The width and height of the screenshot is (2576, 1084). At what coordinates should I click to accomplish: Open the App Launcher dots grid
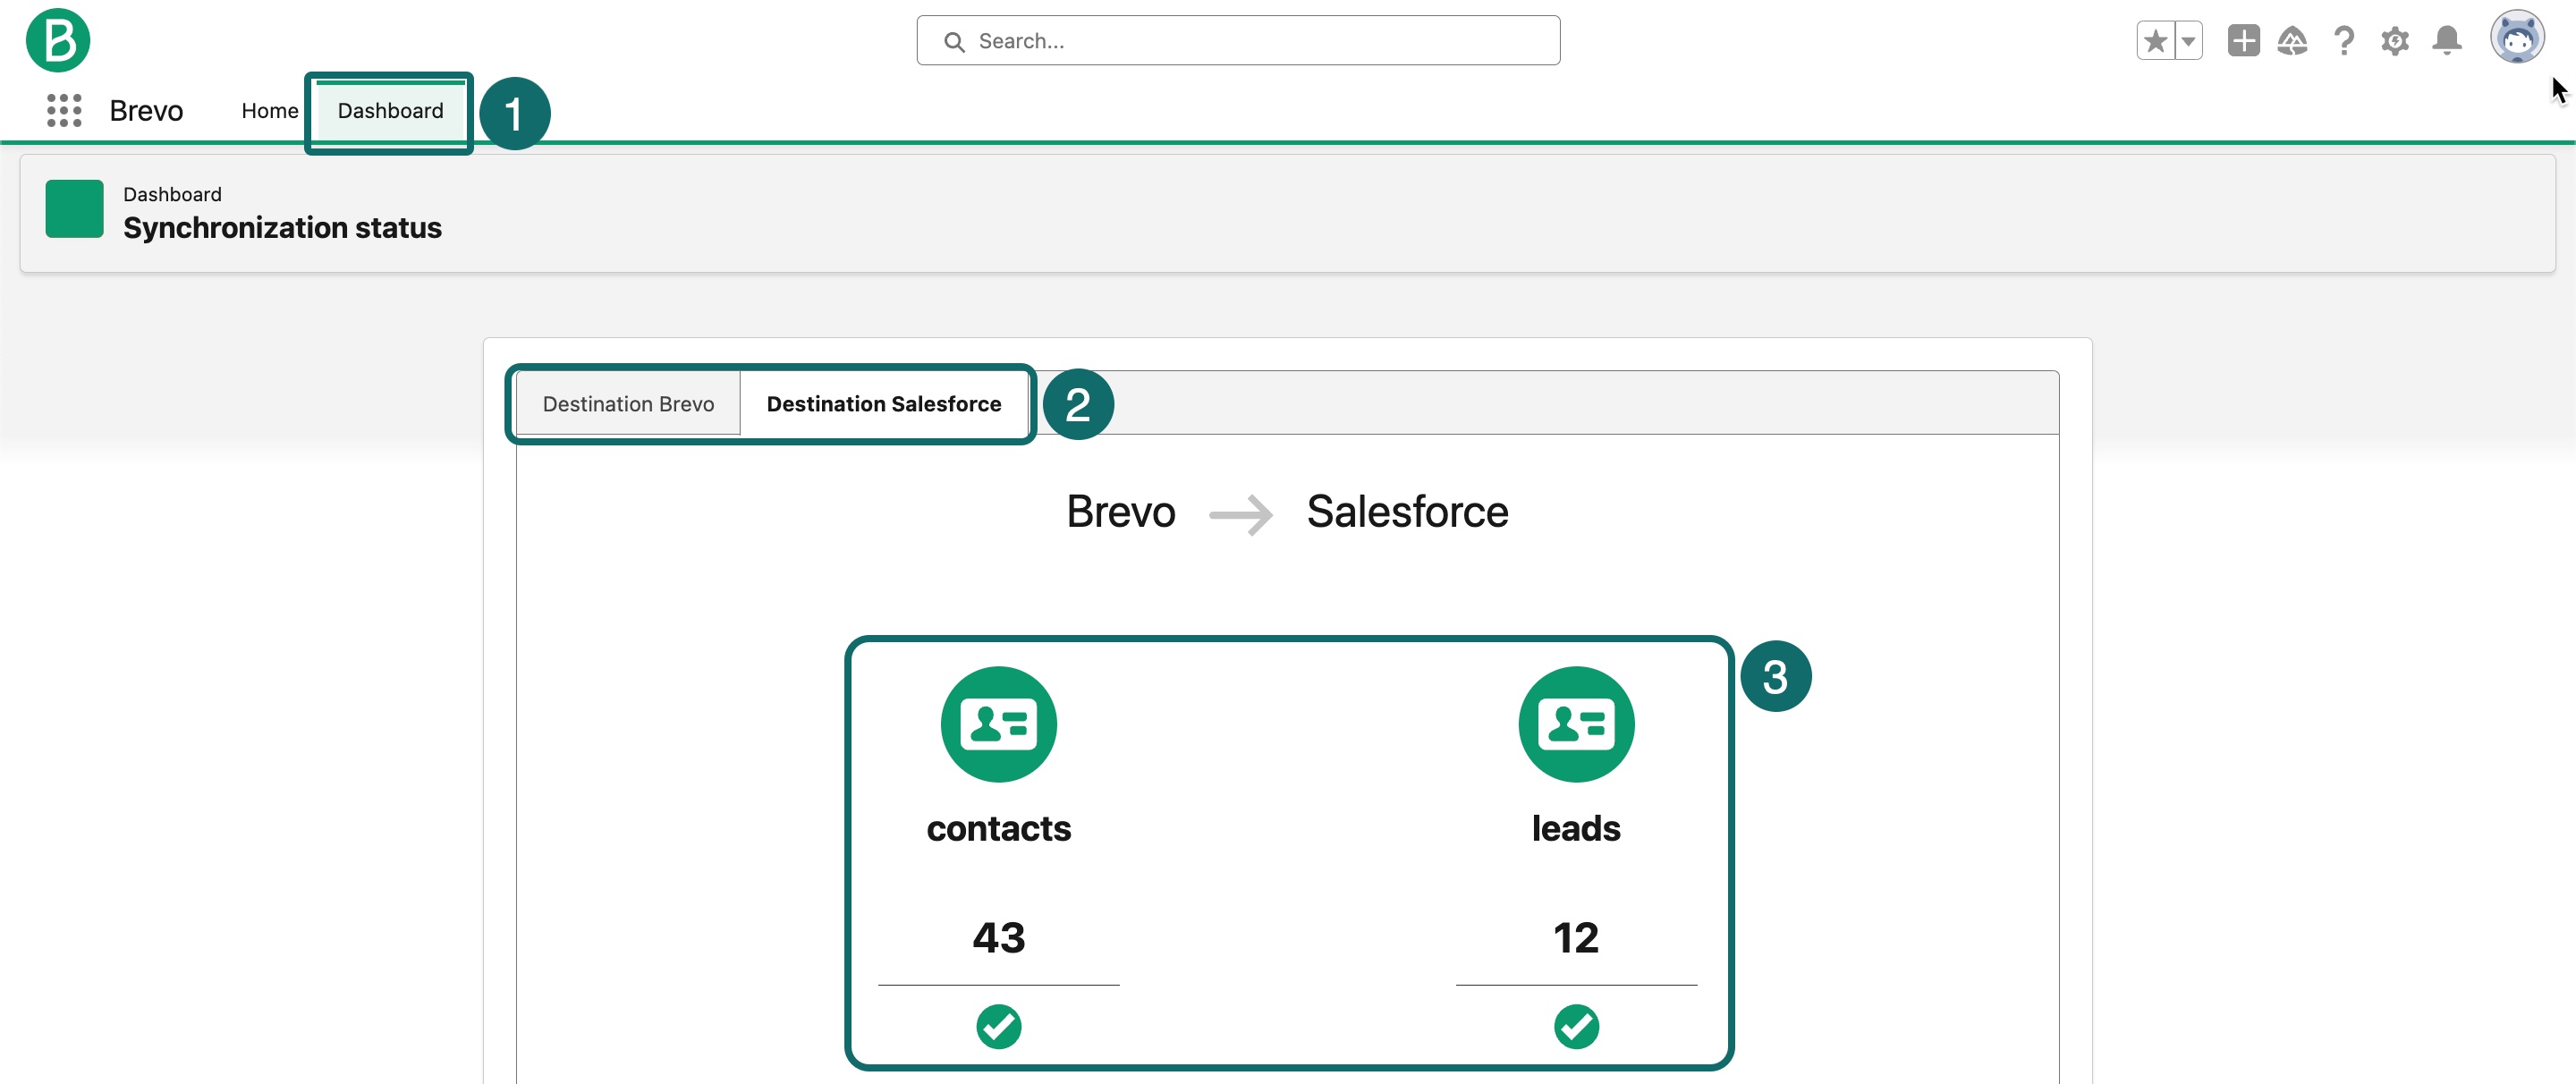pyautogui.click(x=64, y=110)
